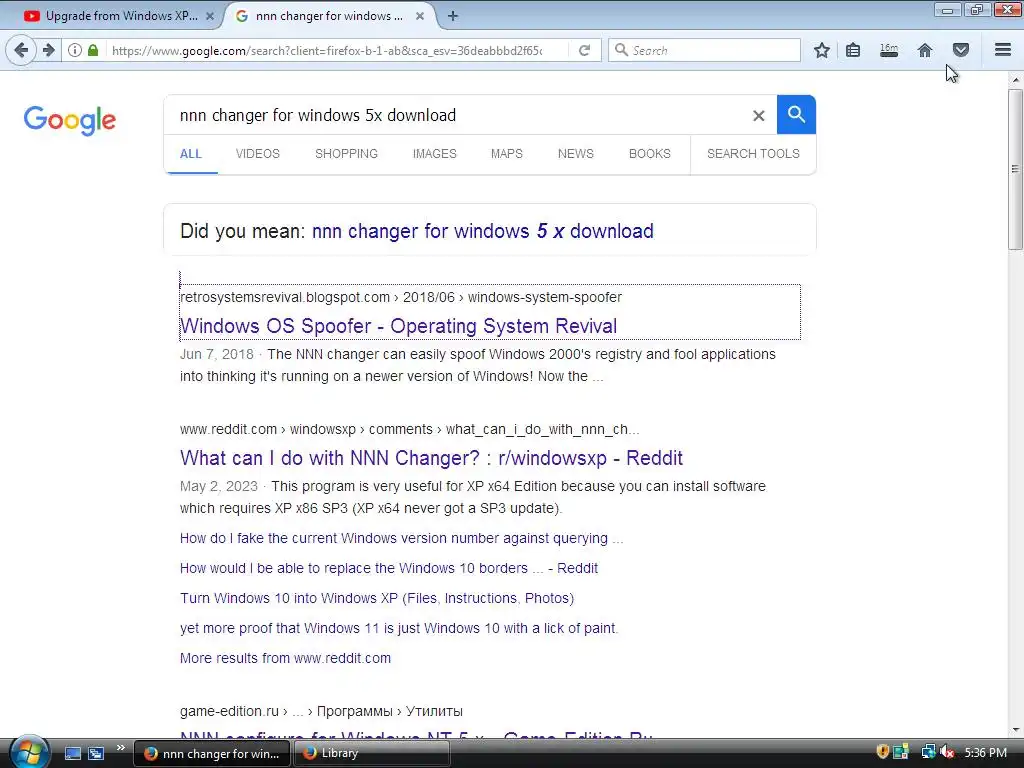
Task: Save page to Pocket icon
Action: (961, 50)
